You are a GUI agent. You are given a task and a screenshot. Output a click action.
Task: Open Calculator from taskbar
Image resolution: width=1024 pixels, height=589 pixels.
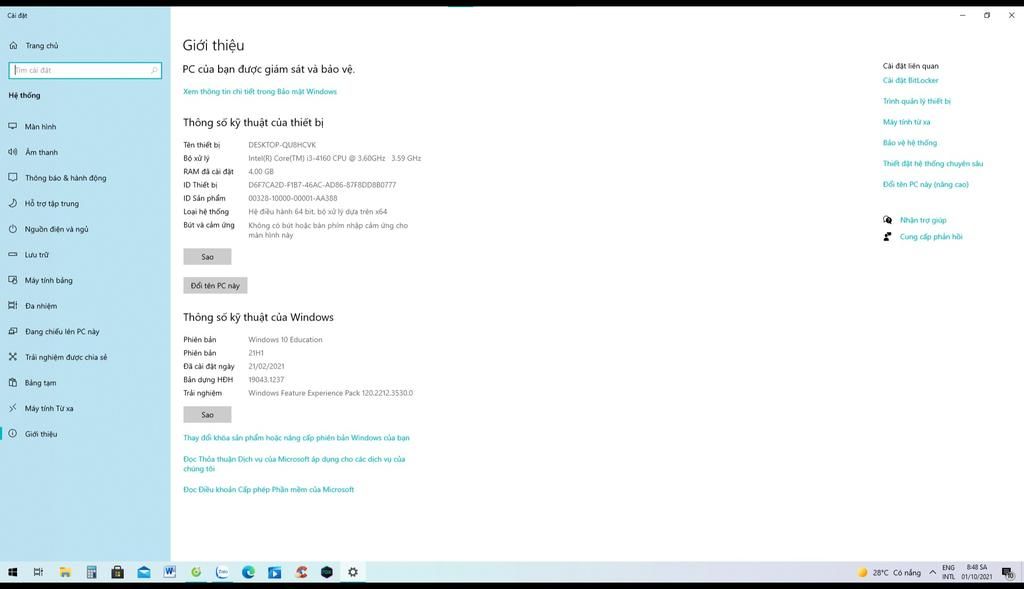(x=91, y=572)
